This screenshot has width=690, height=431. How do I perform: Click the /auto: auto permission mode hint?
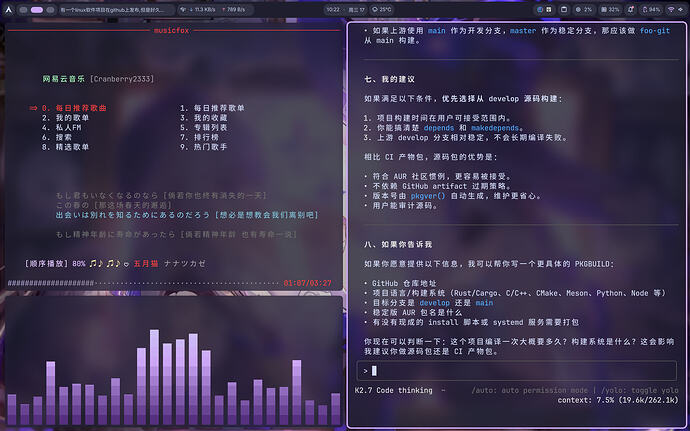tap(529, 390)
